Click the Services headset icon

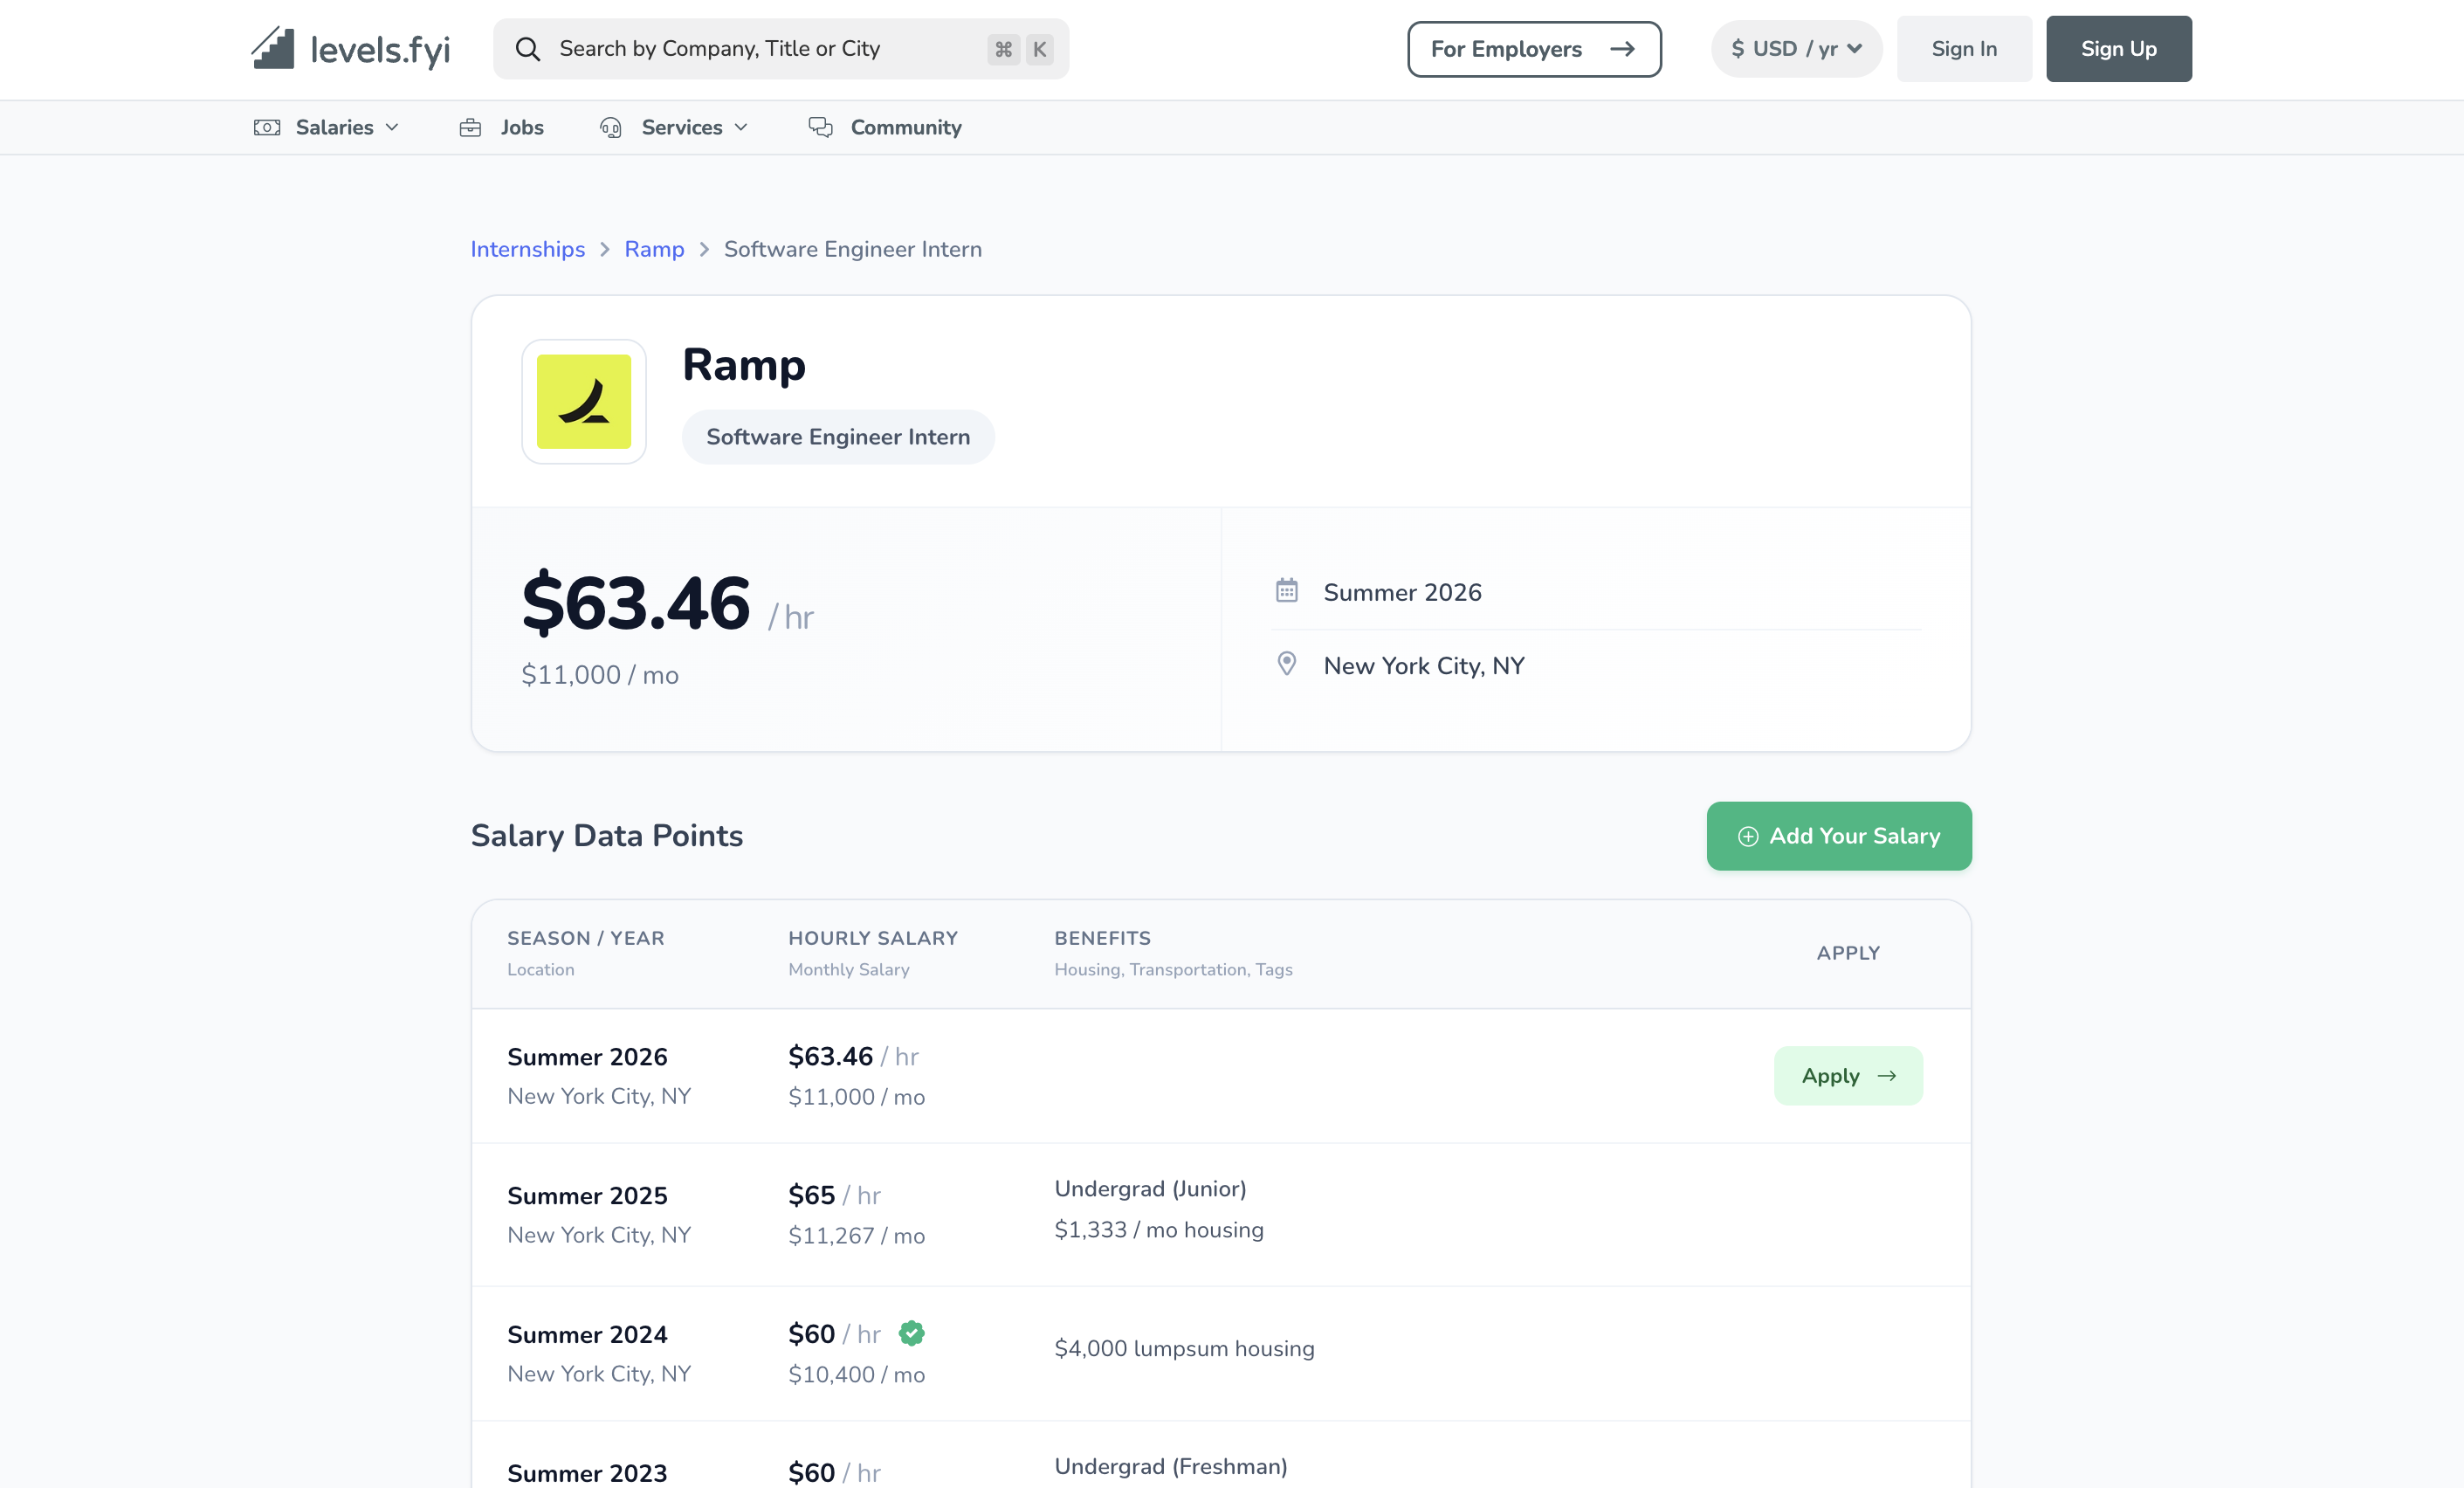pos(610,128)
